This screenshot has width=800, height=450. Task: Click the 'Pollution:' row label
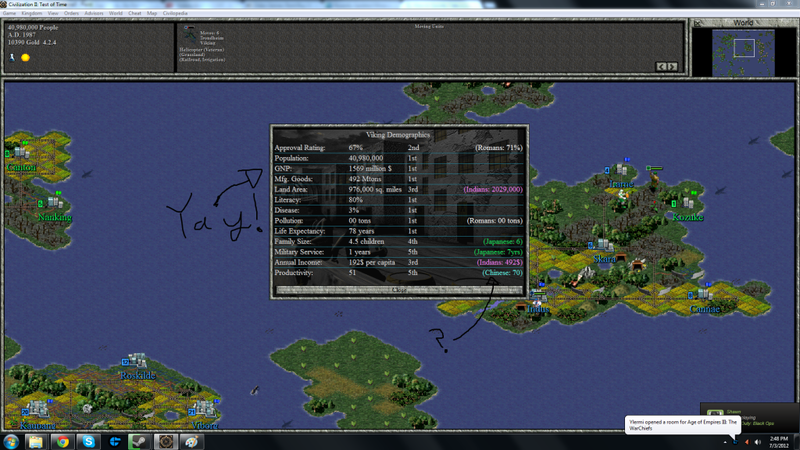click(x=289, y=221)
